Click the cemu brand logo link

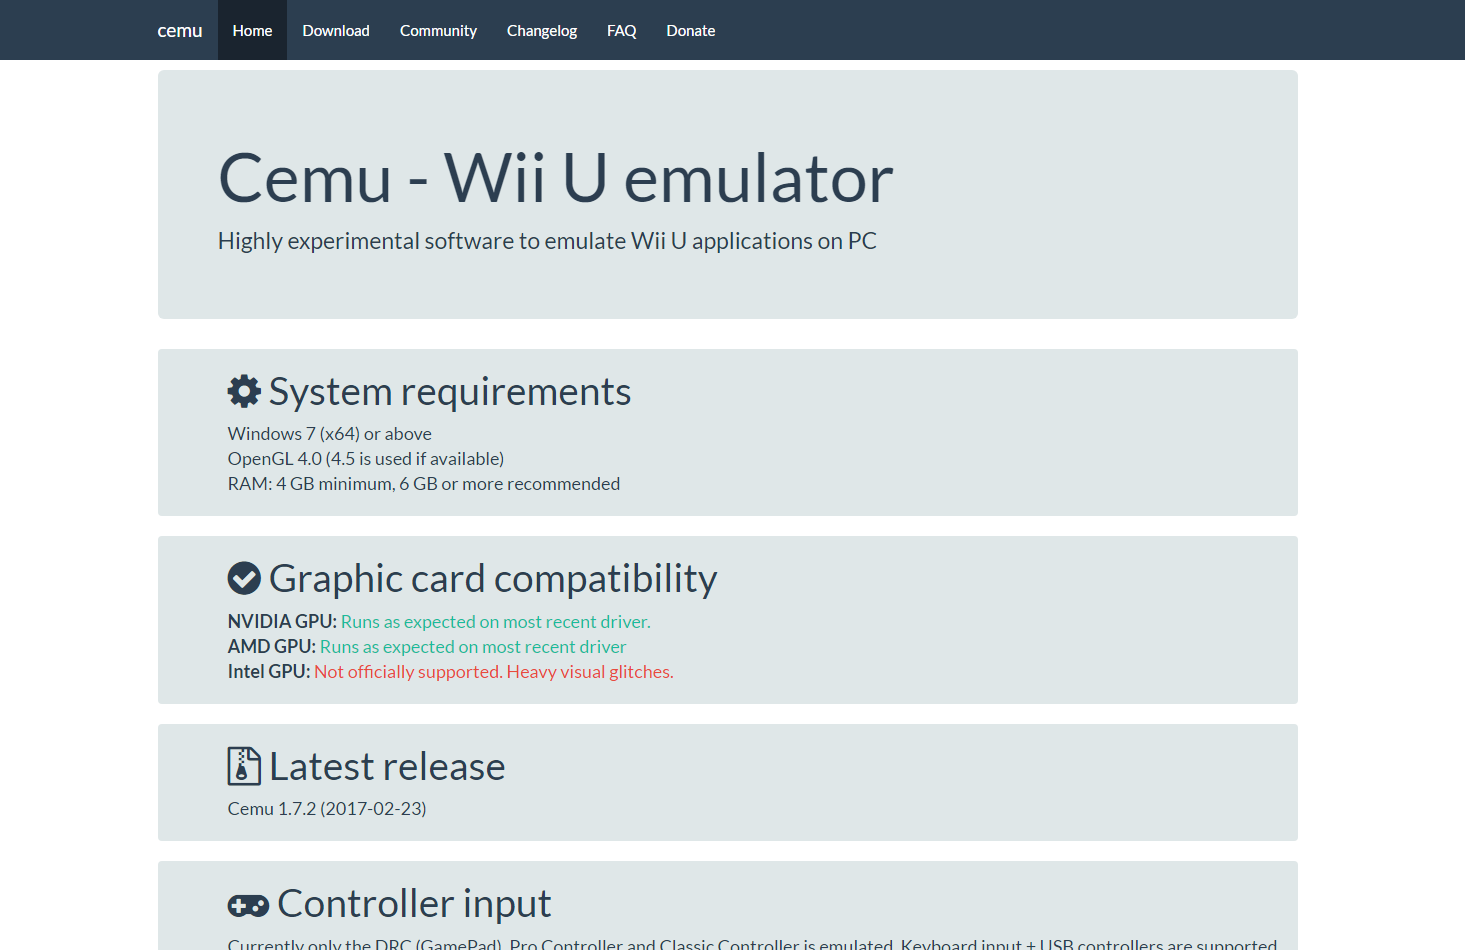tap(180, 30)
